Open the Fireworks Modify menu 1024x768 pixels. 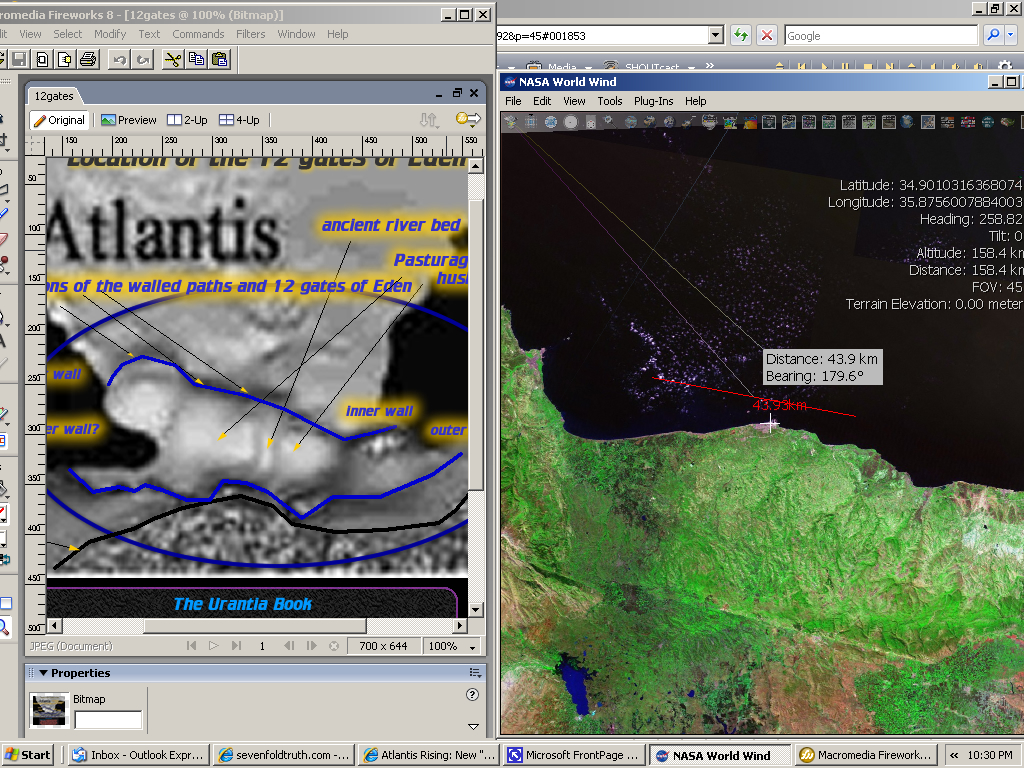[x=110, y=34]
